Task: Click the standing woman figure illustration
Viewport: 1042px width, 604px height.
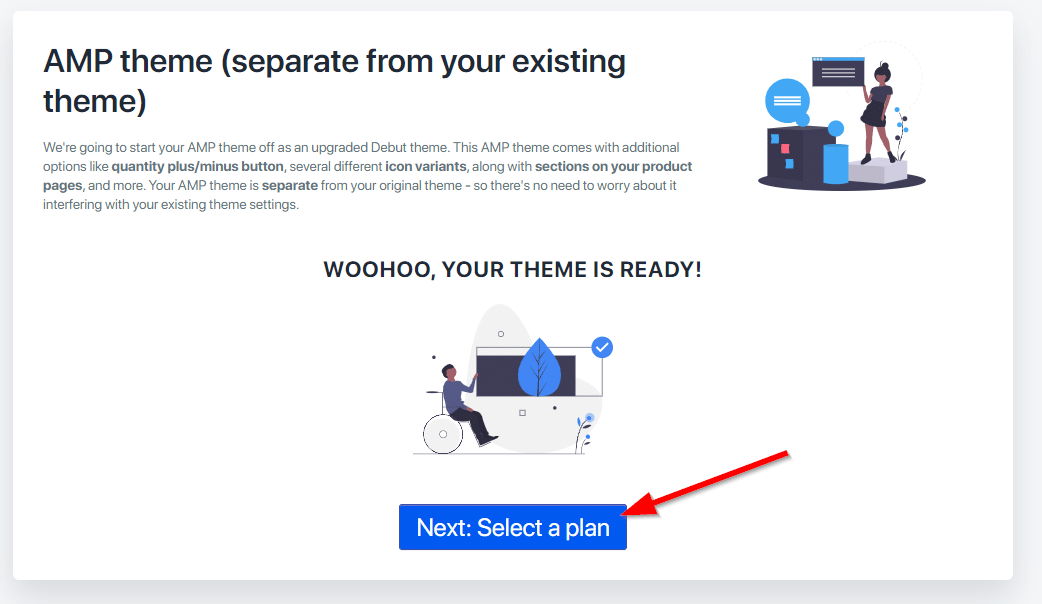Action: [878, 108]
